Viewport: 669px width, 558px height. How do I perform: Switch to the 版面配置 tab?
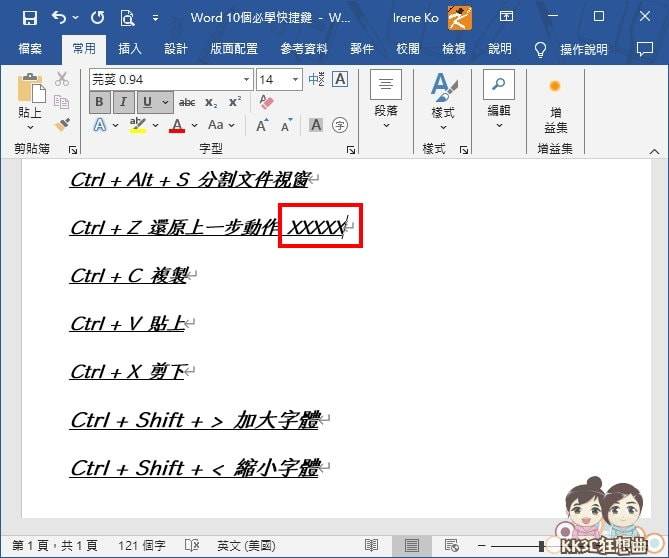pos(234,49)
